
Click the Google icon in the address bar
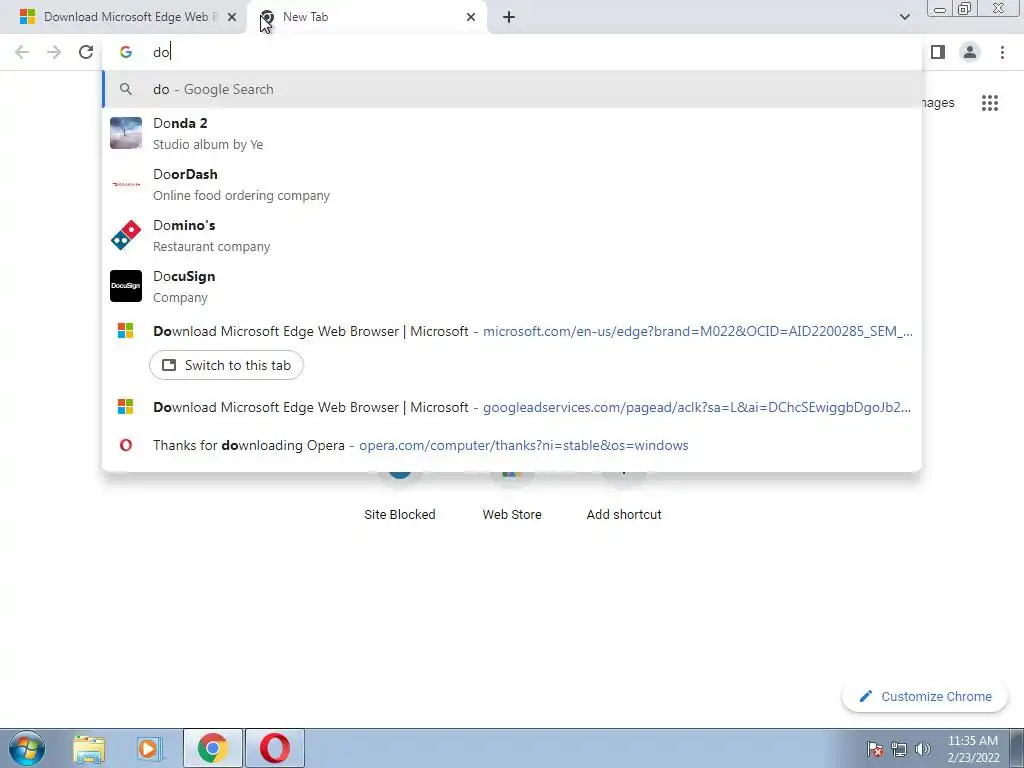(x=126, y=52)
